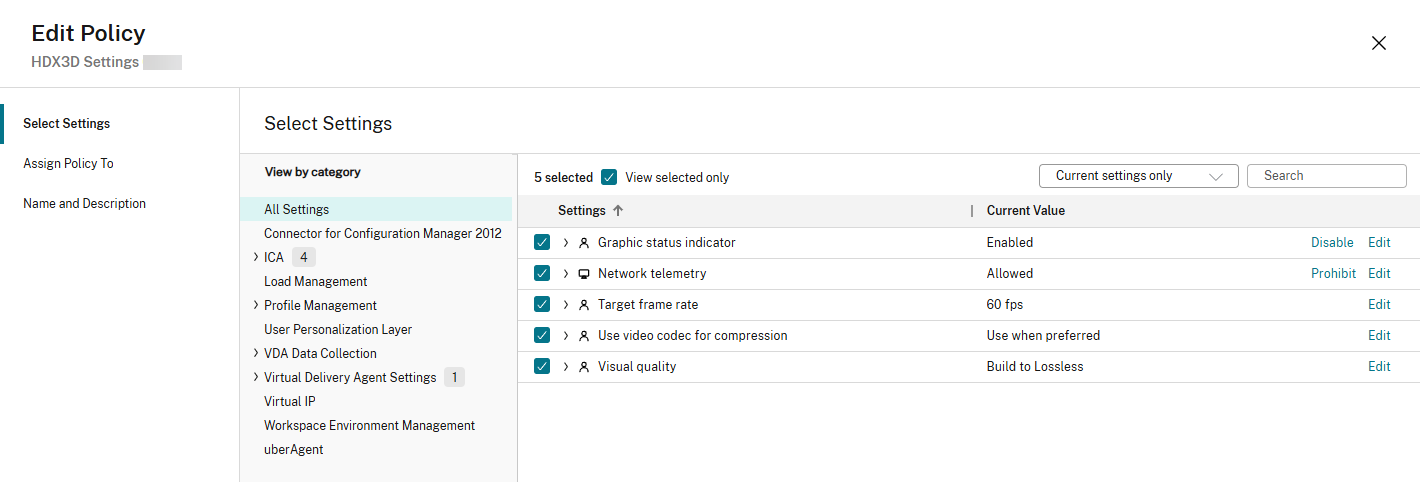Deselect the Visual quality setting checkbox
This screenshot has width=1420, height=482.
pyautogui.click(x=542, y=367)
